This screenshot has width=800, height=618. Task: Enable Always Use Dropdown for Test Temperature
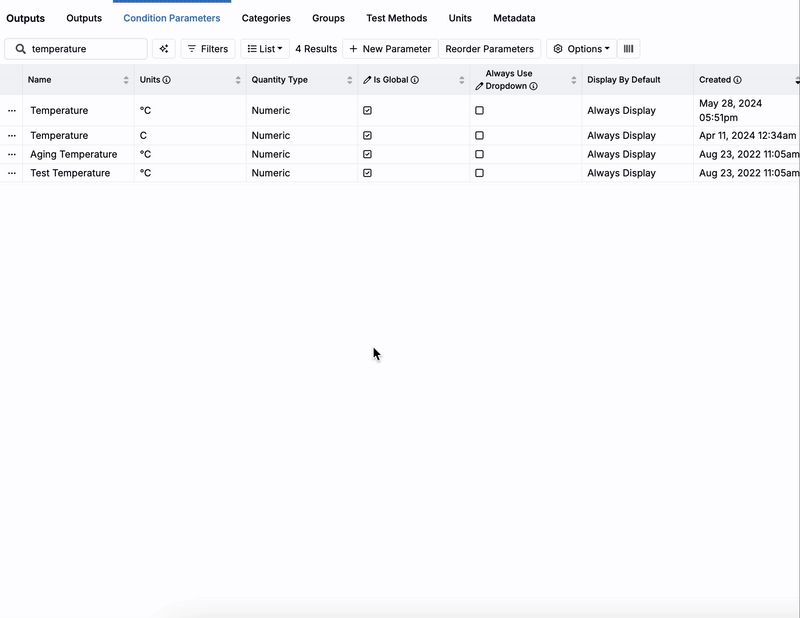479,173
